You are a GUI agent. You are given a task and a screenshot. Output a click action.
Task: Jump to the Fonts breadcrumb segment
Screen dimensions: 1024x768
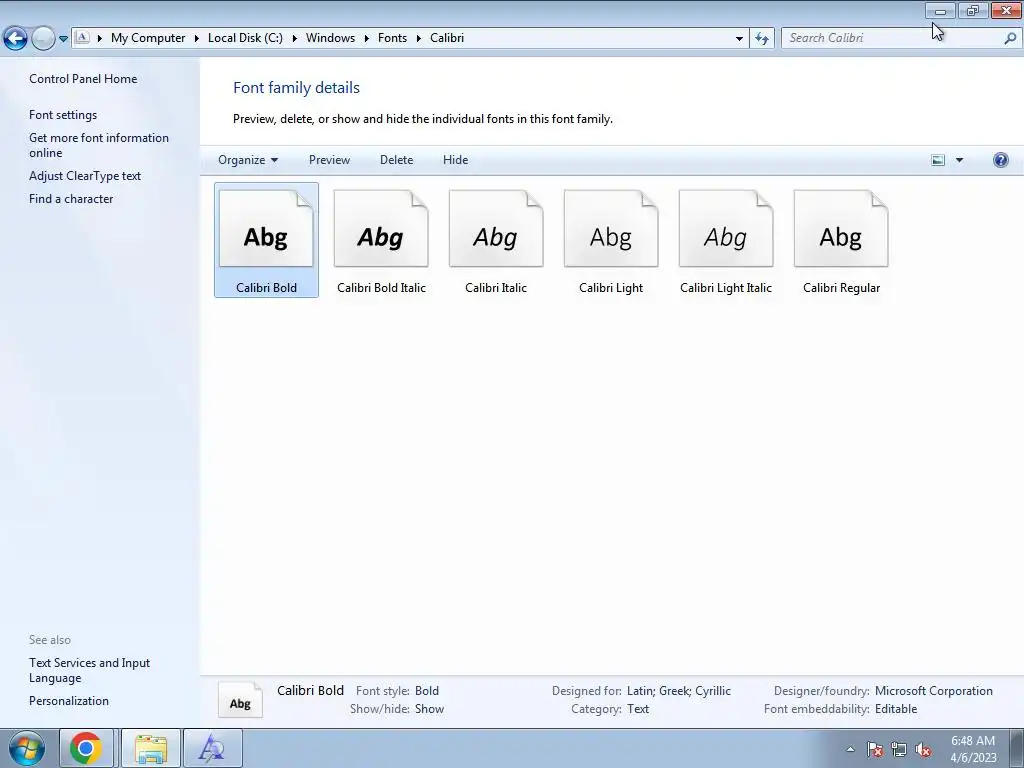(392, 38)
